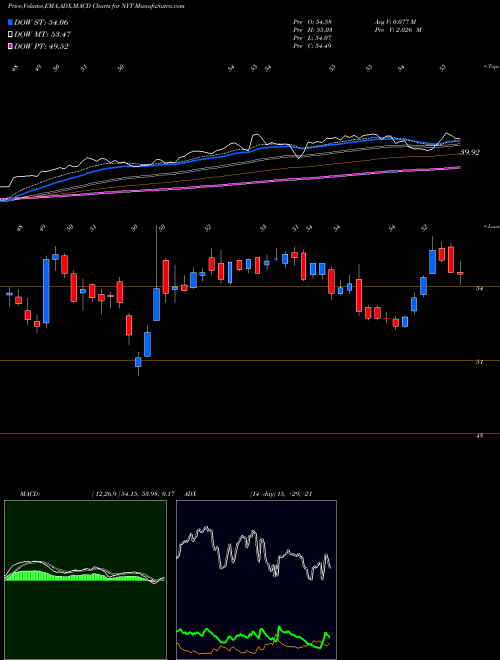Click the blue DOW ST legend swatch
Image resolution: width=500 pixels, height=660 pixels.
coord(11,22)
